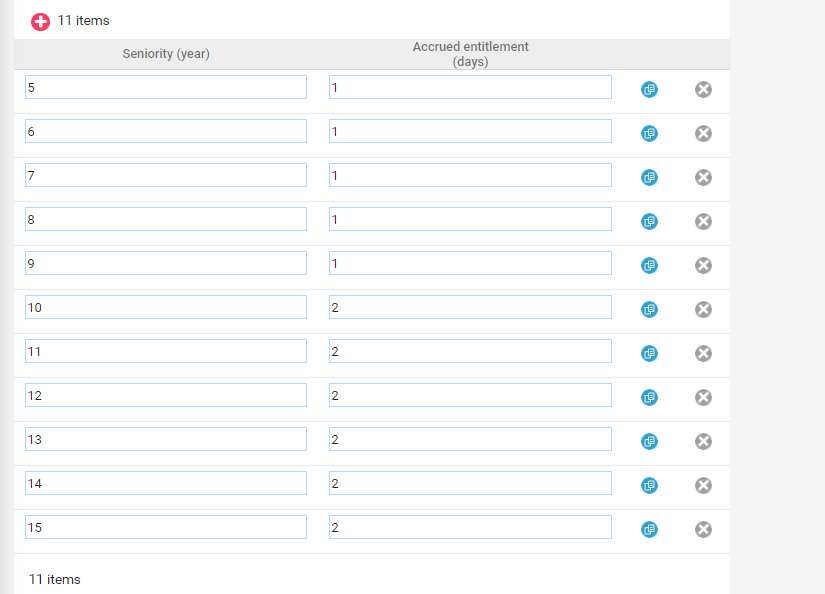Focus the seniority field containing 9
The width and height of the screenshot is (825, 594).
pos(166,263)
